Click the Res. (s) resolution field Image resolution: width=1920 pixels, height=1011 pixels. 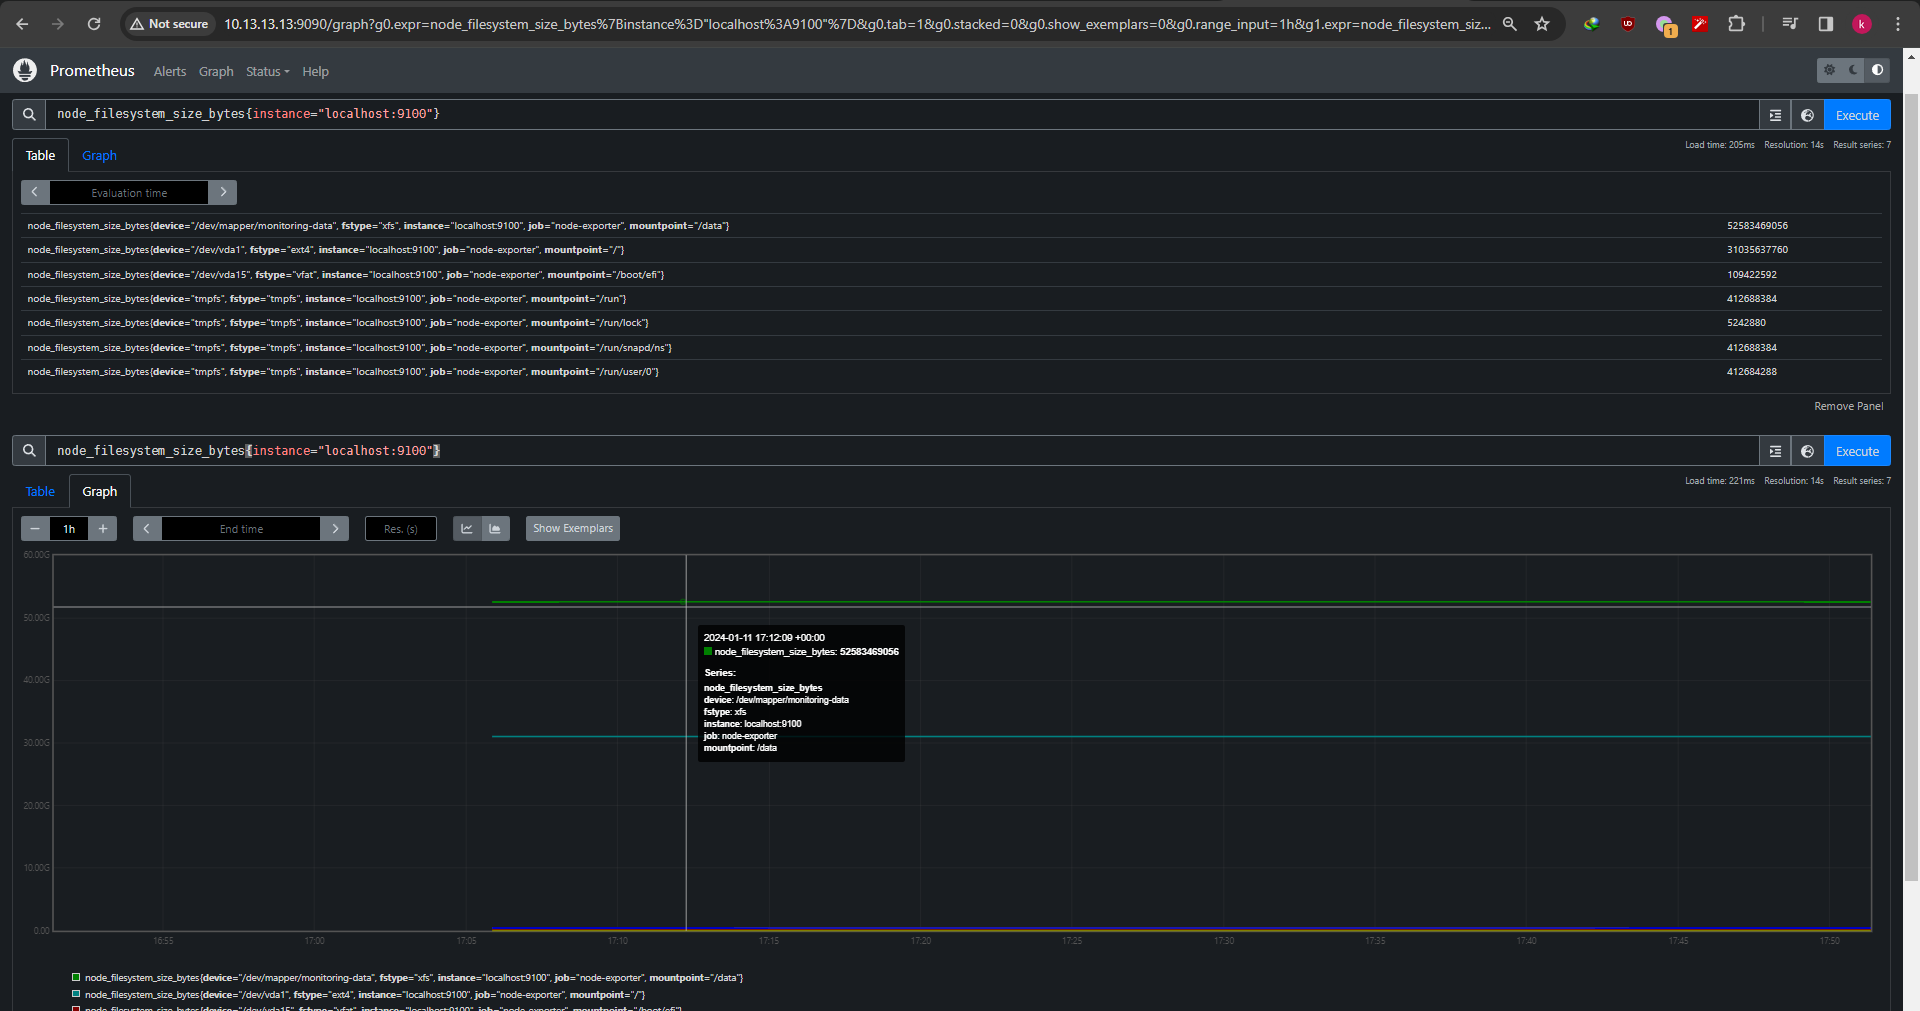(x=401, y=529)
